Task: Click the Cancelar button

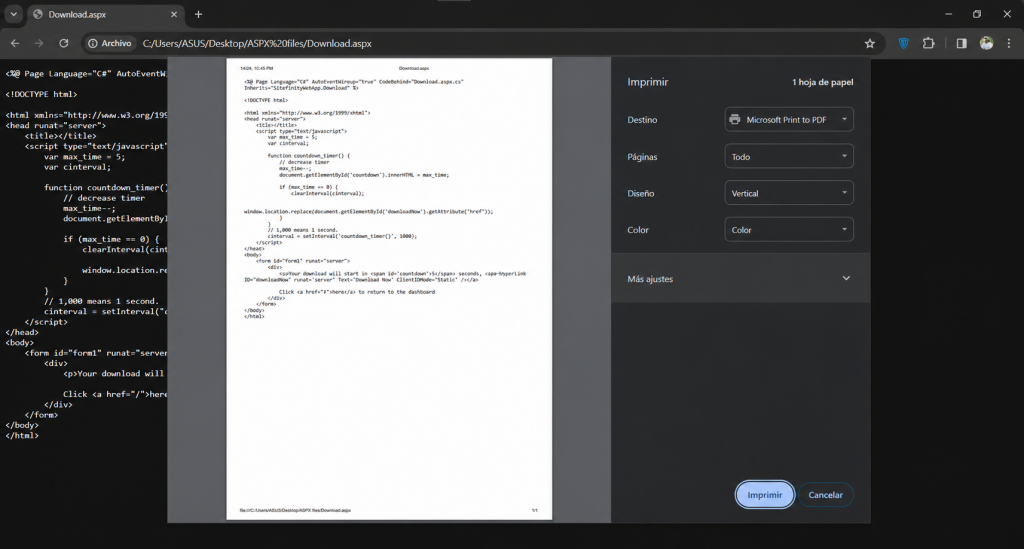Action: [825, 495]
